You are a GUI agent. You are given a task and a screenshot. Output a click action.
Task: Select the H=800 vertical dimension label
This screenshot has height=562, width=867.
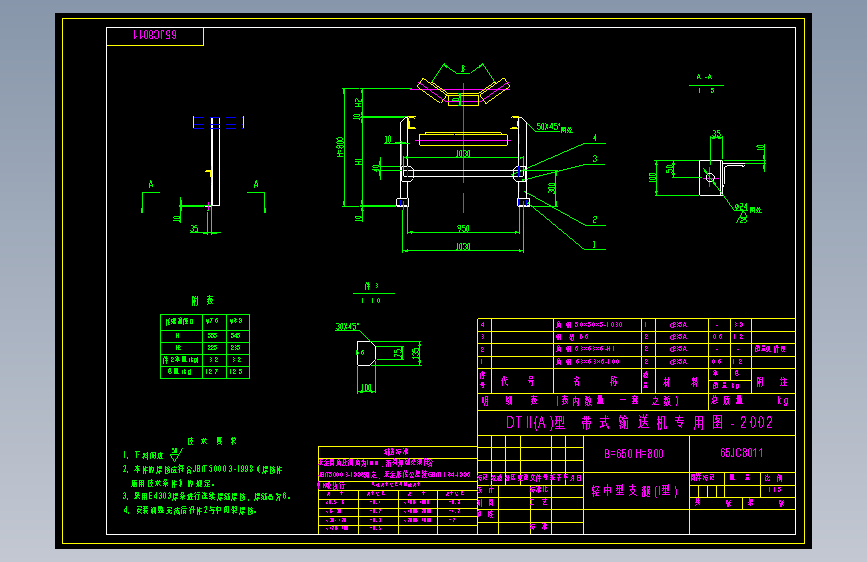click(x=340, y=147)
